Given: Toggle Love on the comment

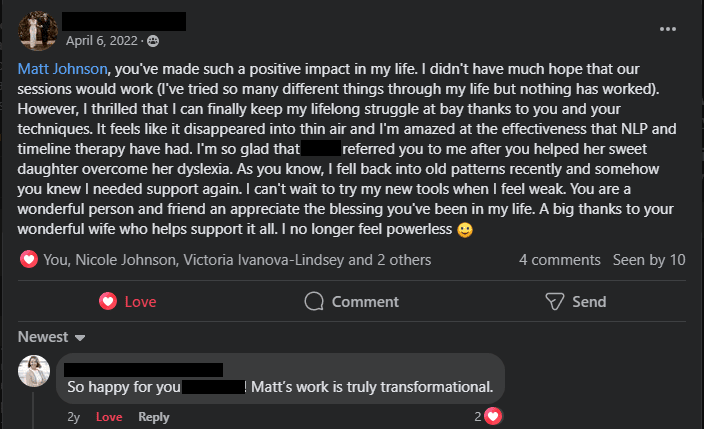Looking at the screenshot, I should coord(108,417).
